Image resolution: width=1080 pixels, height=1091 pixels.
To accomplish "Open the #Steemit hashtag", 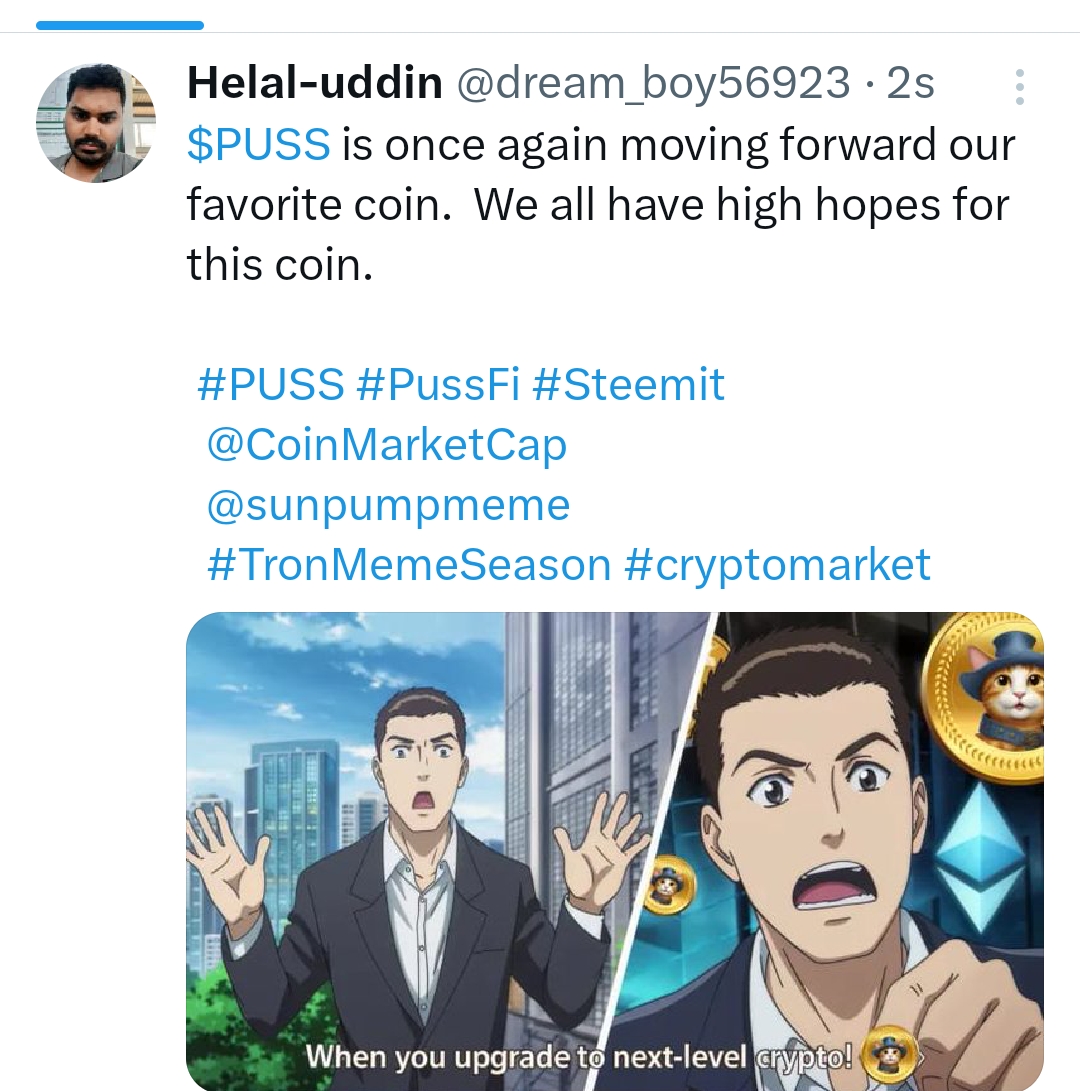I will click(628, 384).
